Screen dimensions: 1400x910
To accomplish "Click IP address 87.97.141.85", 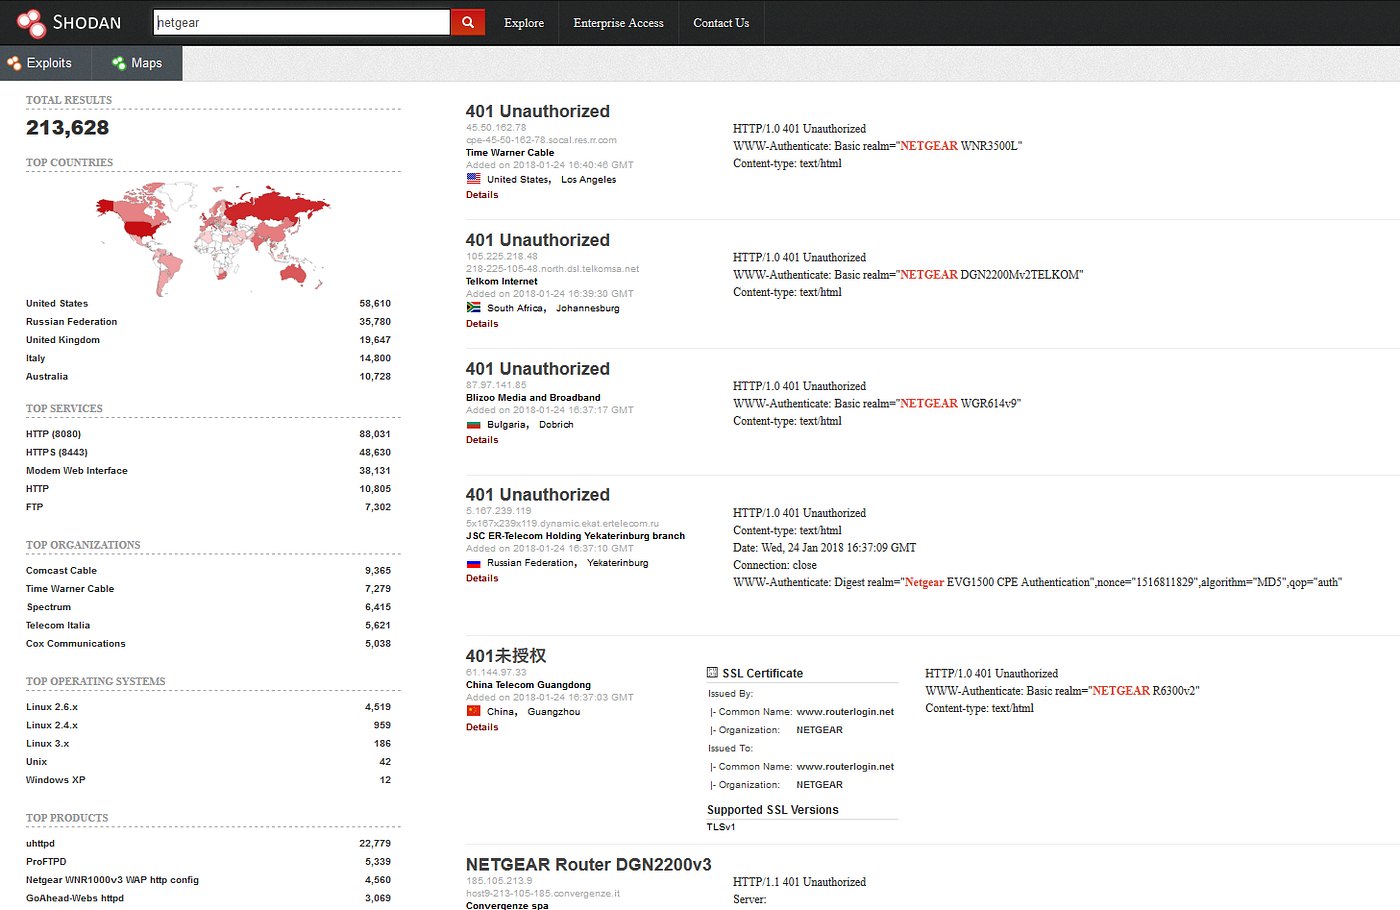I will (496, 385).
